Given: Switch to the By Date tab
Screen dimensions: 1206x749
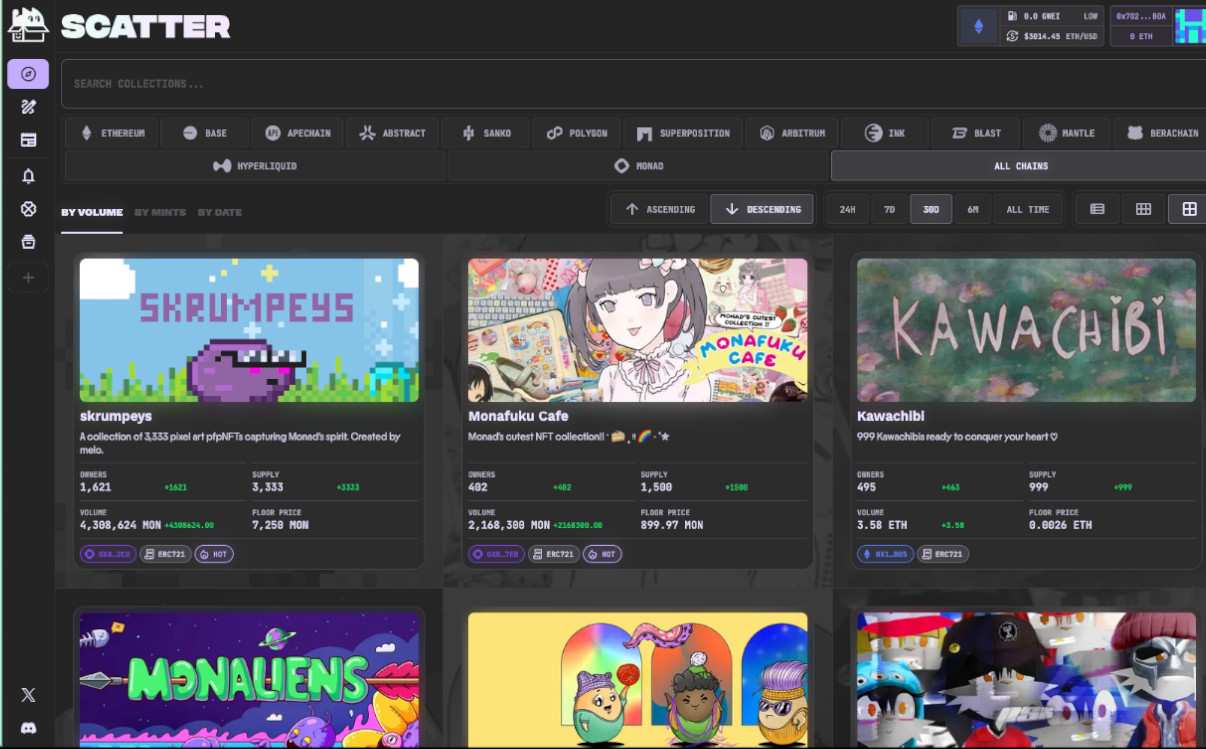Looking at the screenshot, I should [x=219, y=212].
